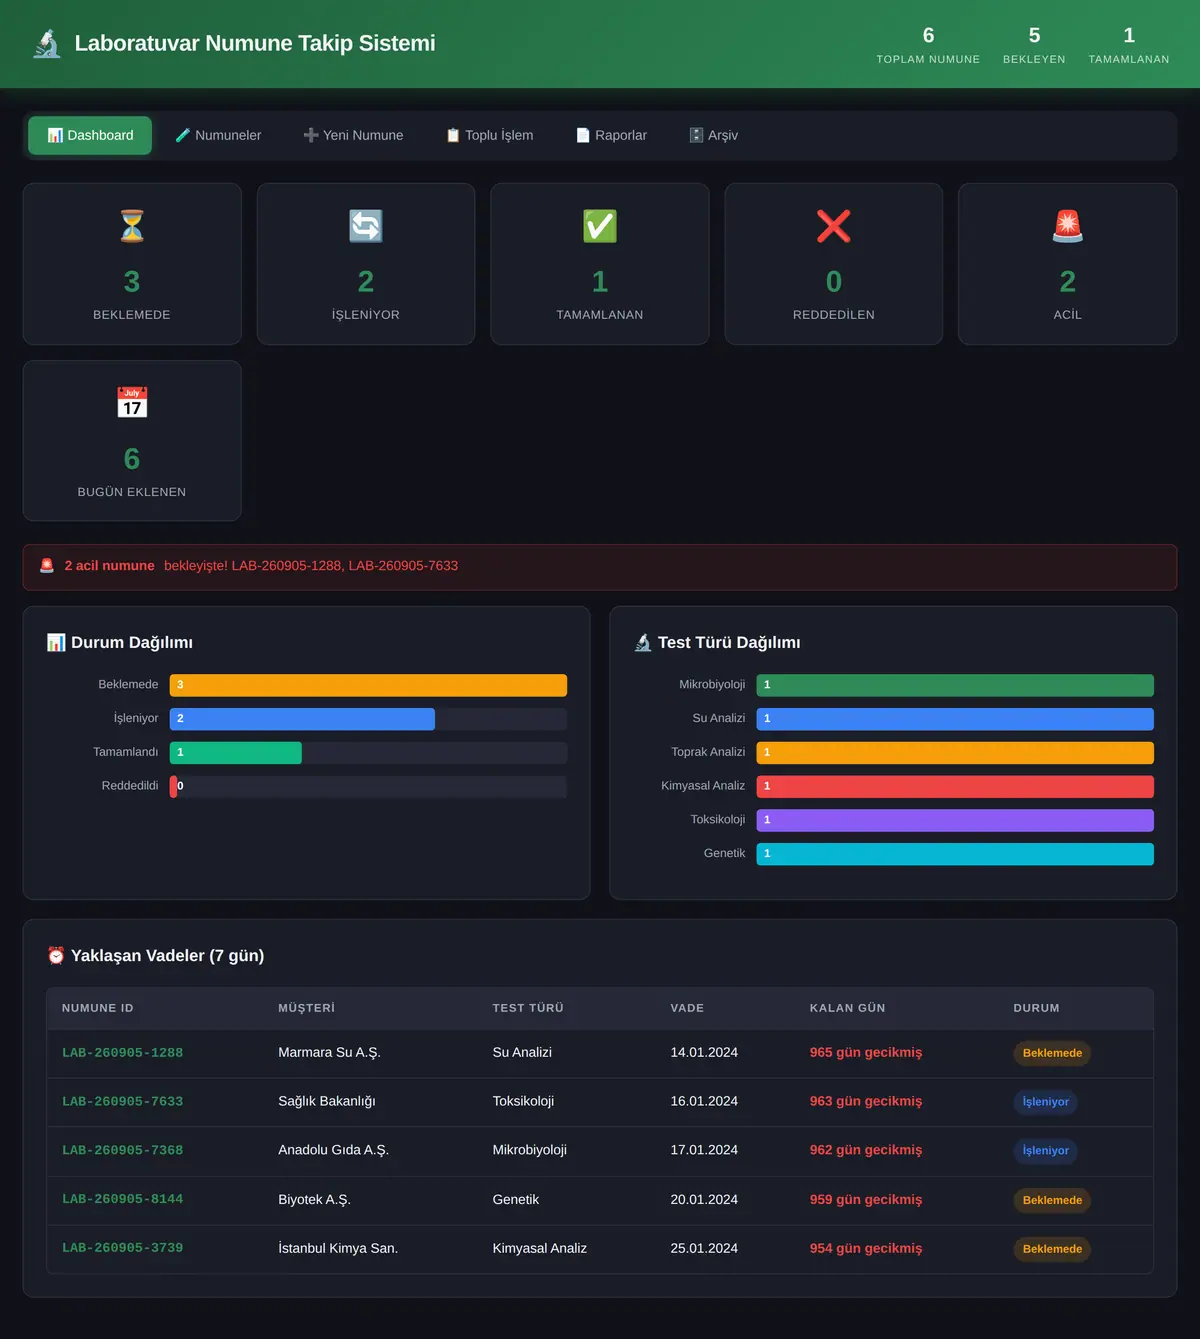Viewport: 1200px width, 1339px height.
Task: Click the purple Toksikoloji test bar
Action: [x=955, y=821]
